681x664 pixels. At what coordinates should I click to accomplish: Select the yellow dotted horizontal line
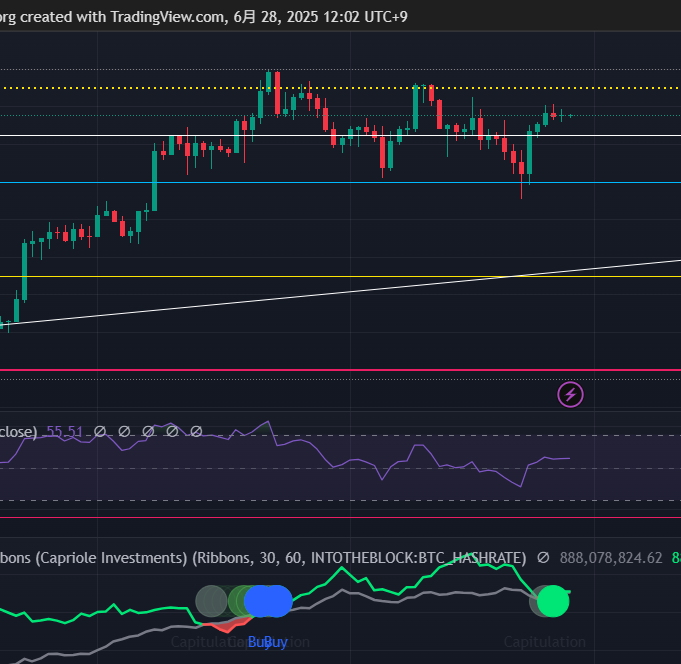click(340, 88)
